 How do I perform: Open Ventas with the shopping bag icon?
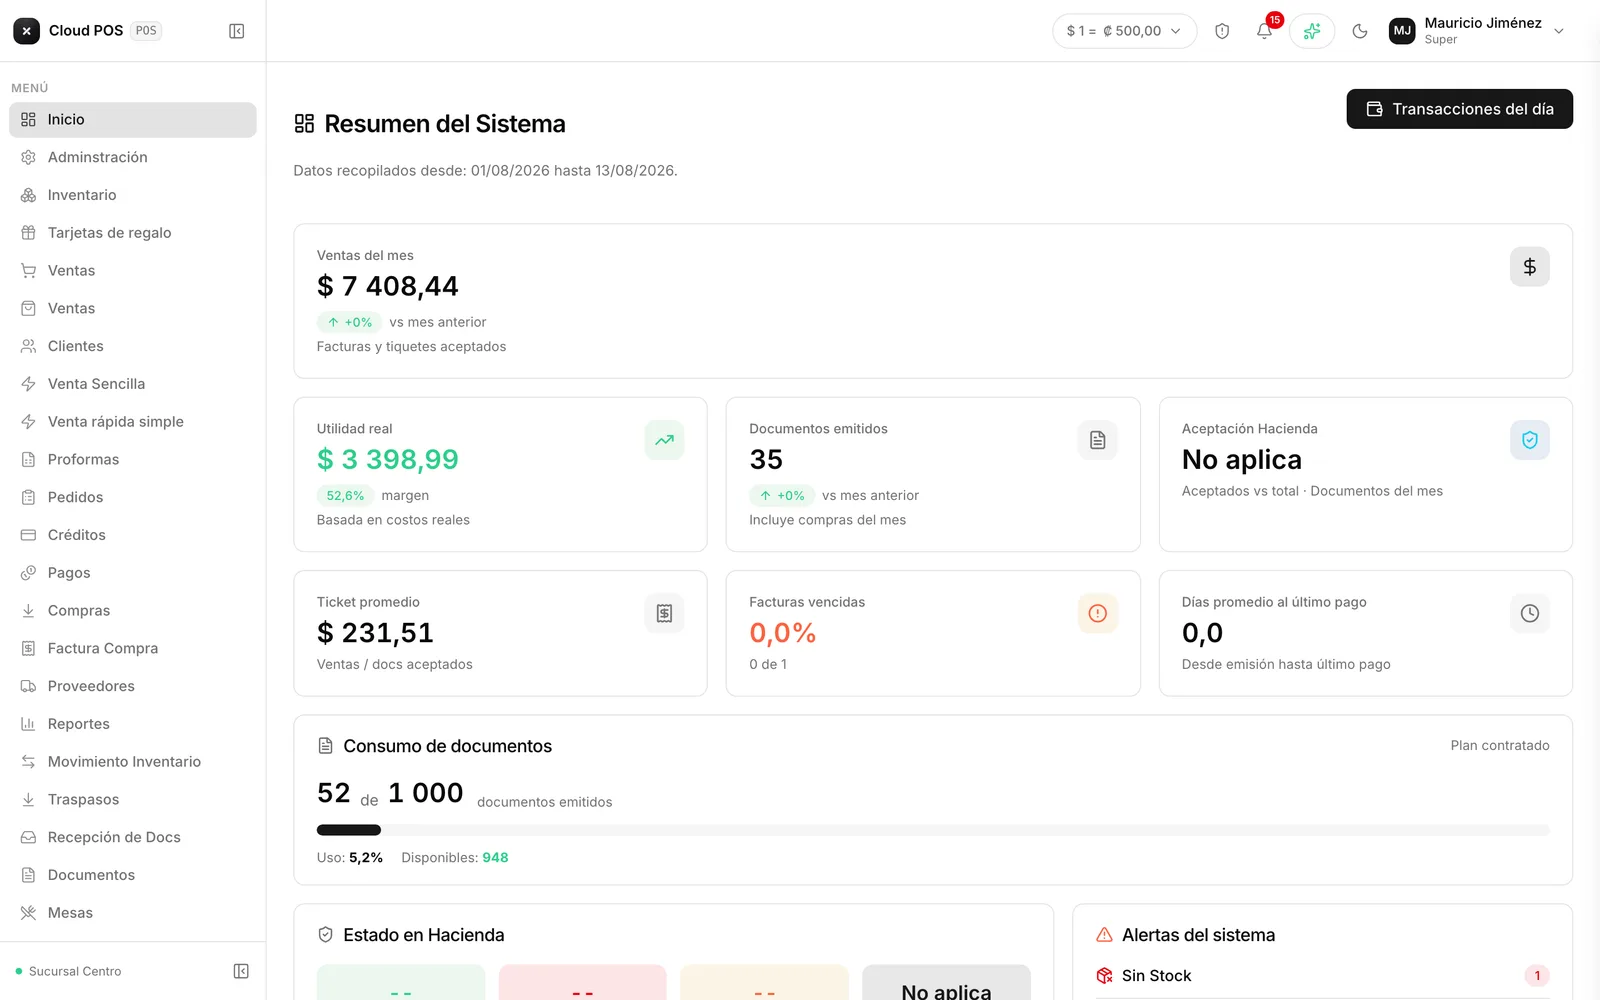(28, 309)
